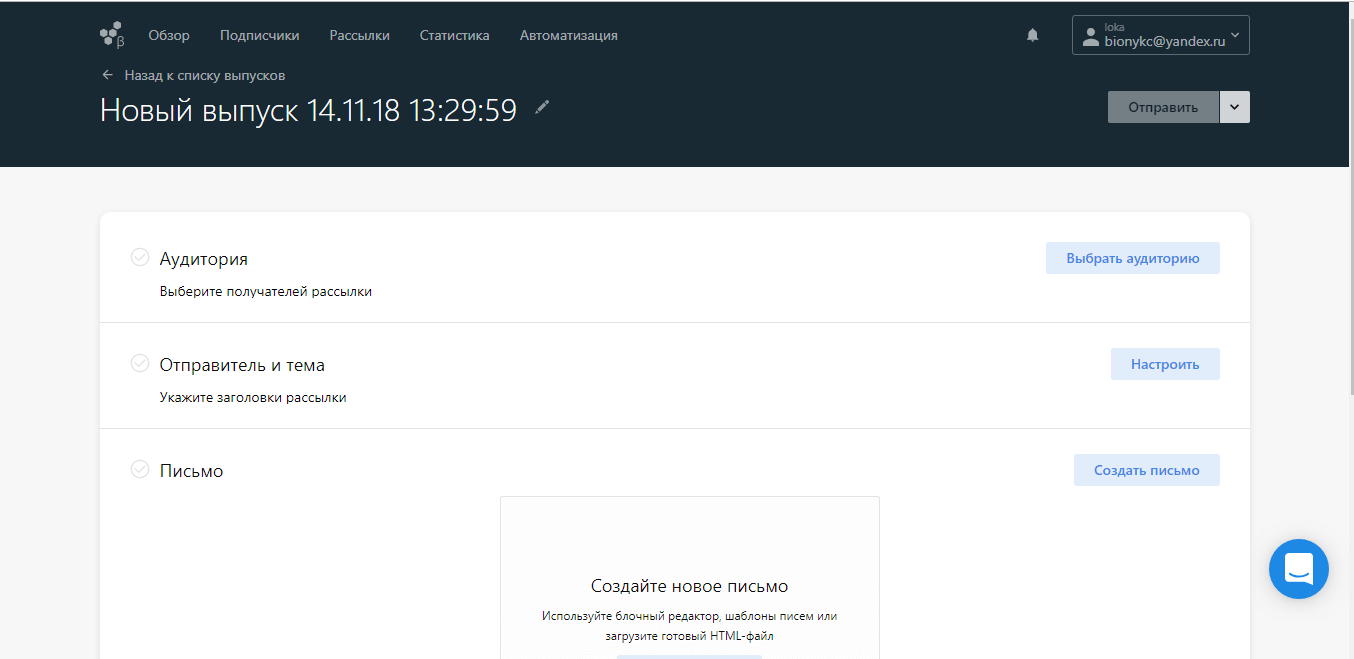1354x659 pixels.
Task: Click the check circle beside Аудитория
Action: pos(140,258)
